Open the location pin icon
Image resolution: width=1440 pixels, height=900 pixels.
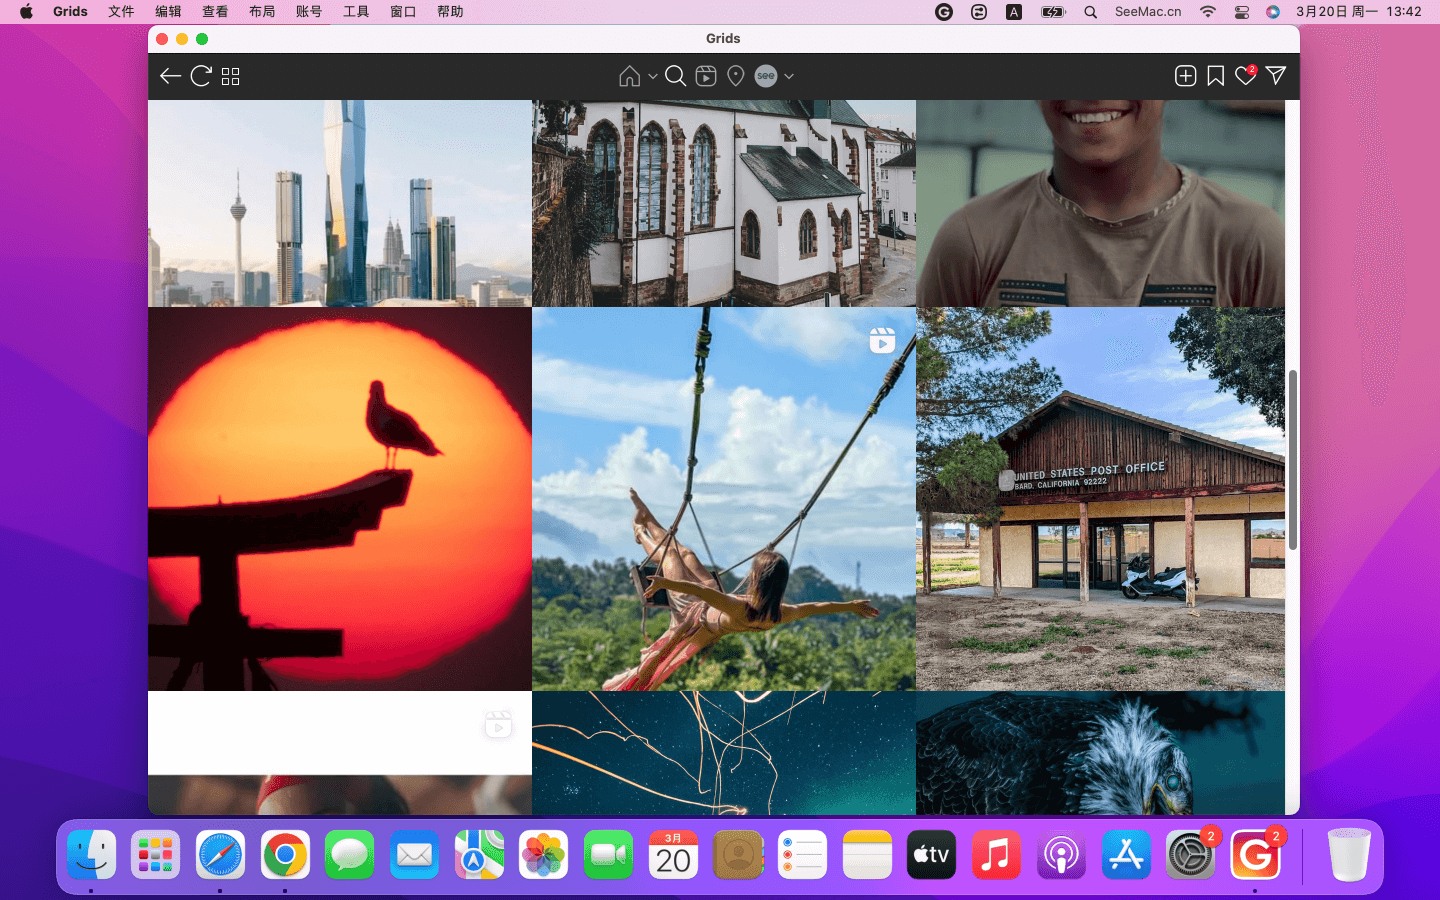tap(736, 76)
